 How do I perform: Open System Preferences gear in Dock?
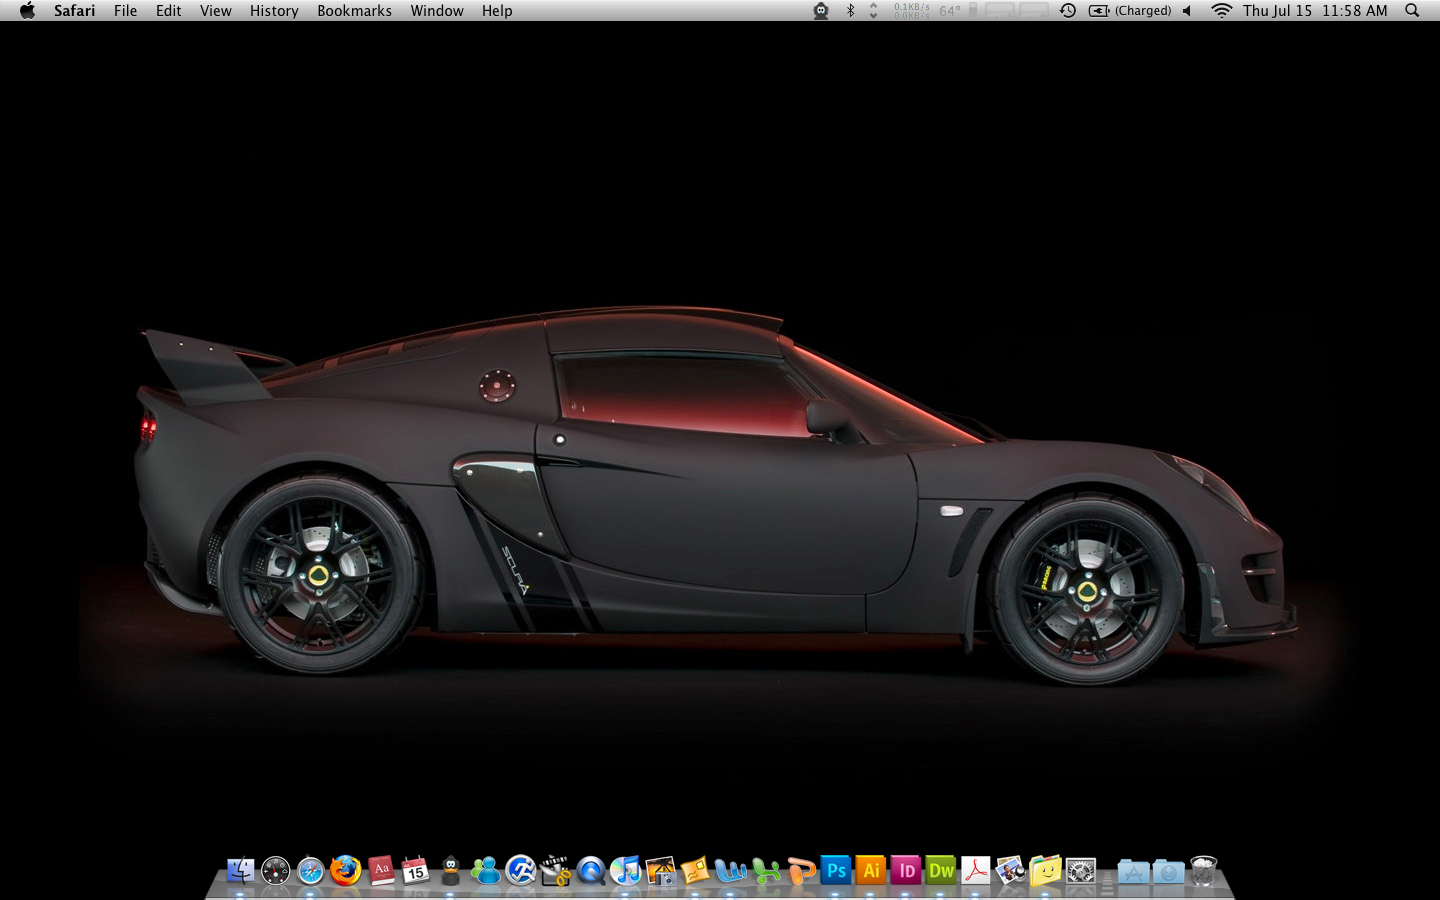pyautogui.click(x=1081, y=871)
